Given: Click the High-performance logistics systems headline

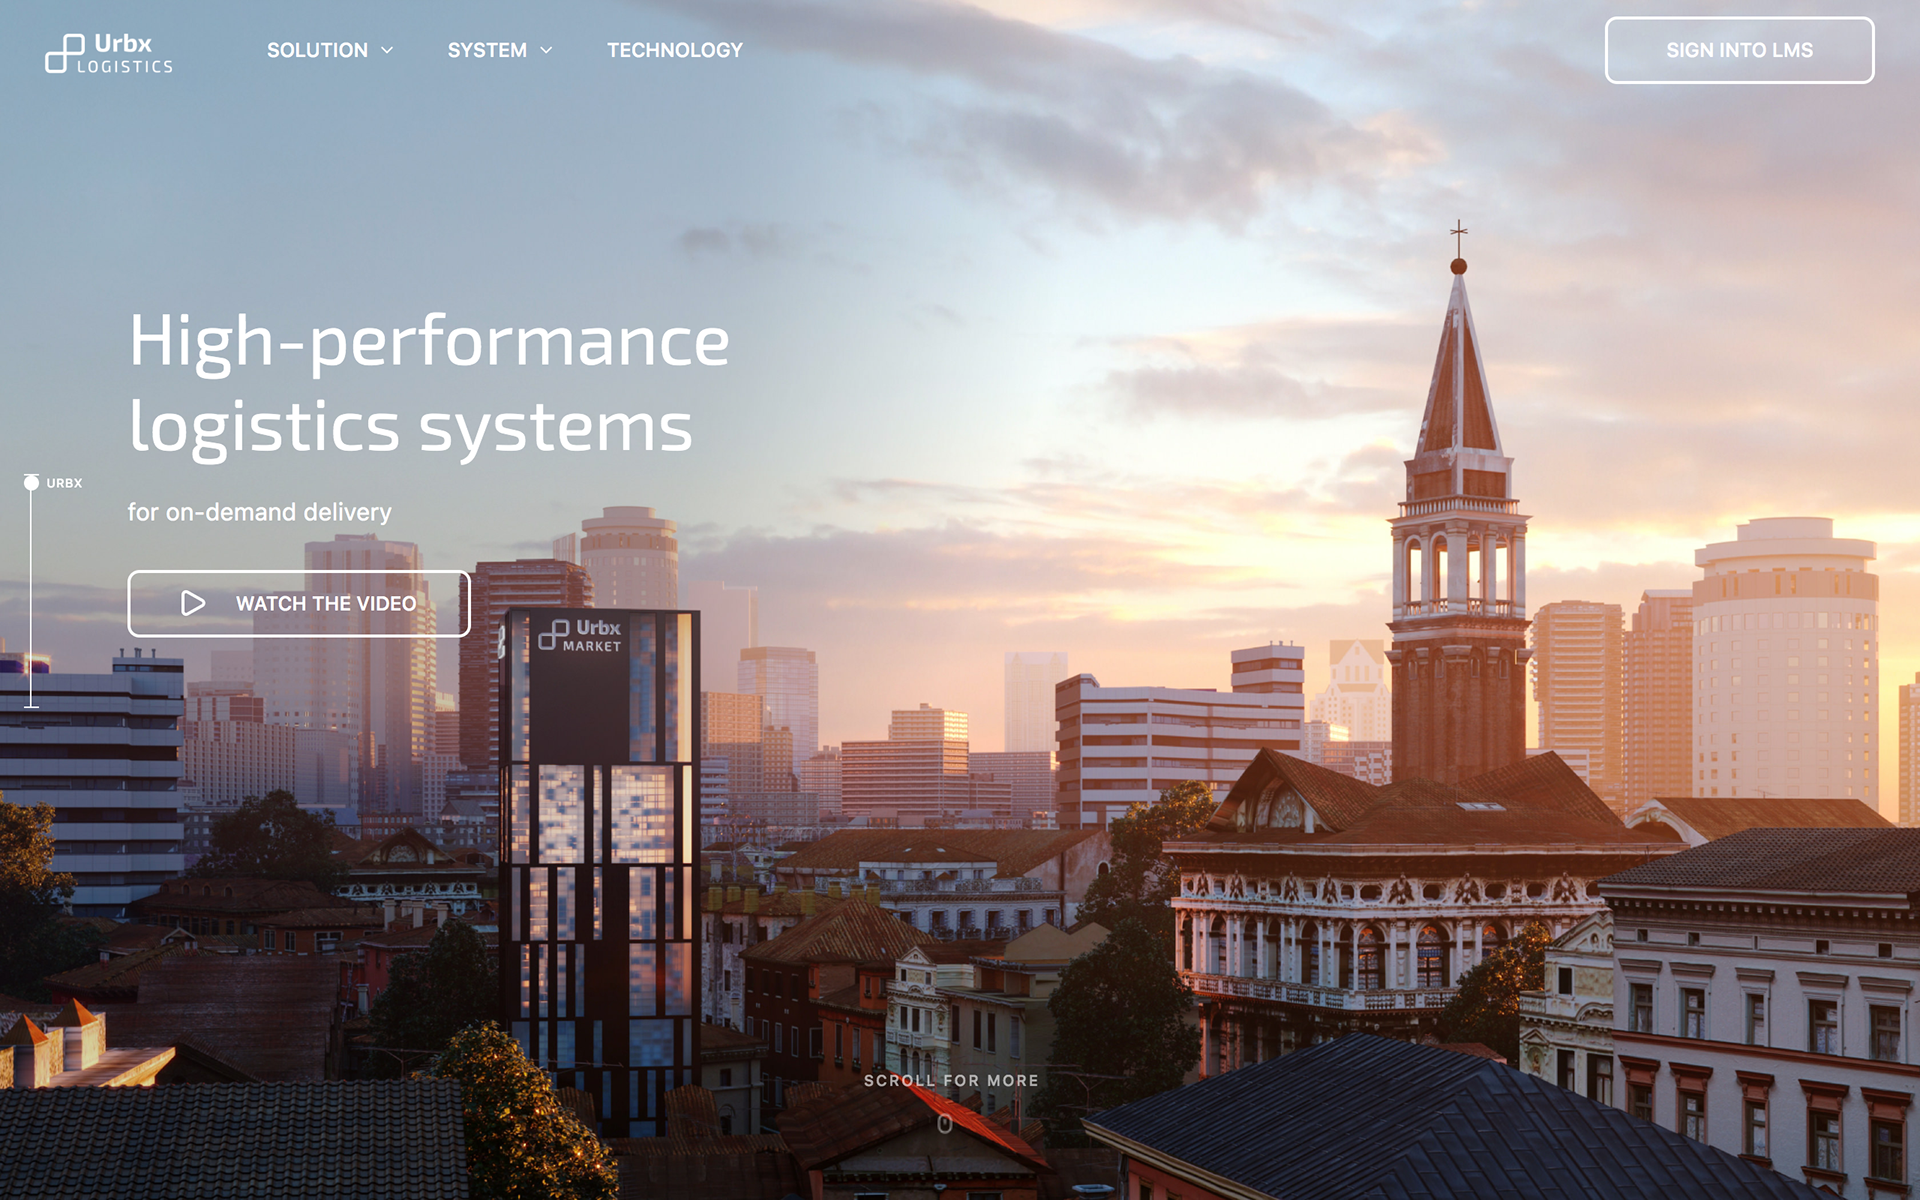Looking at the screenshot, I should [429, 384].
